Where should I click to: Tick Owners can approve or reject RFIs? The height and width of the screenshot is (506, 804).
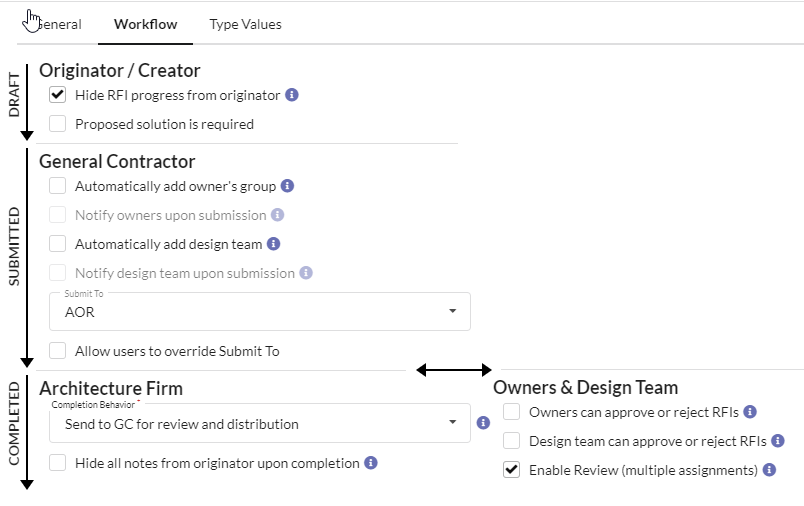pos(512,412)
